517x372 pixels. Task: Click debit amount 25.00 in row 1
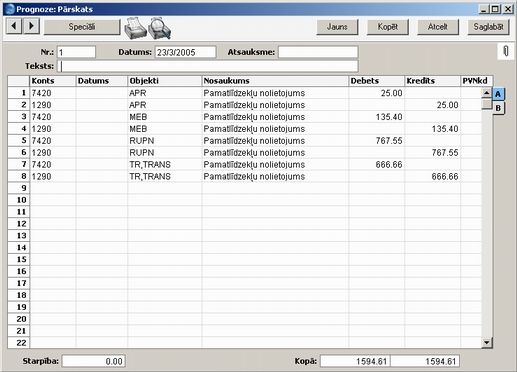click(391, 93)
